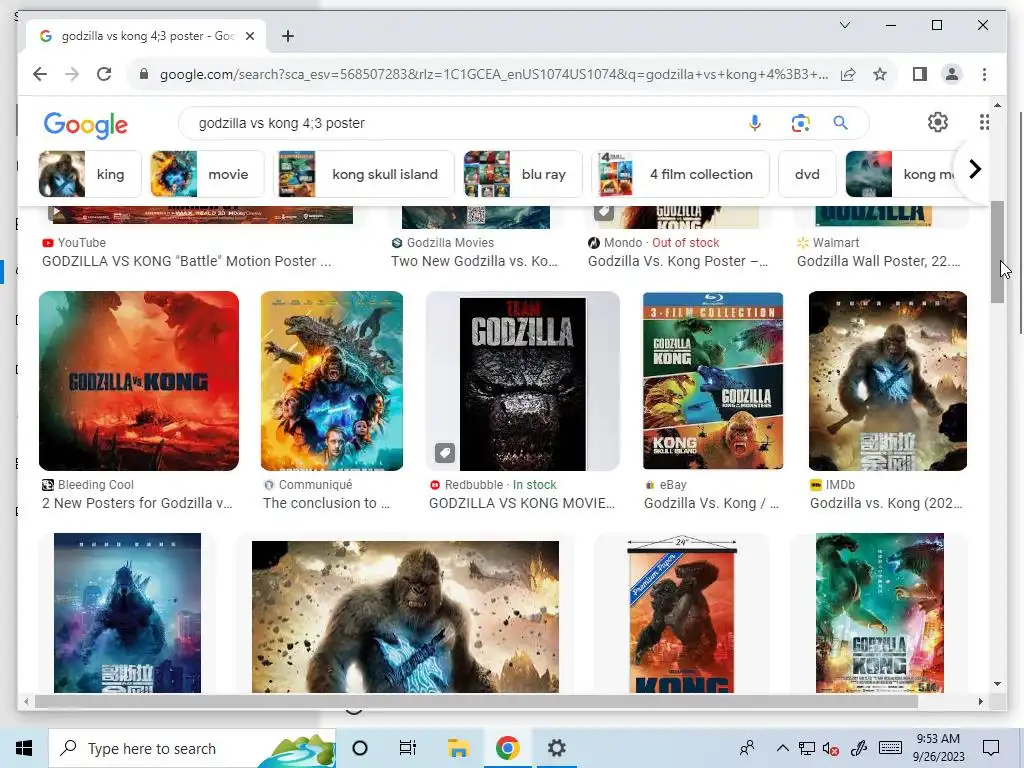The height and width of the screenshot is (768, 1024).
Task: Show more filter chips with right arrow
Action: click(974, 169)
